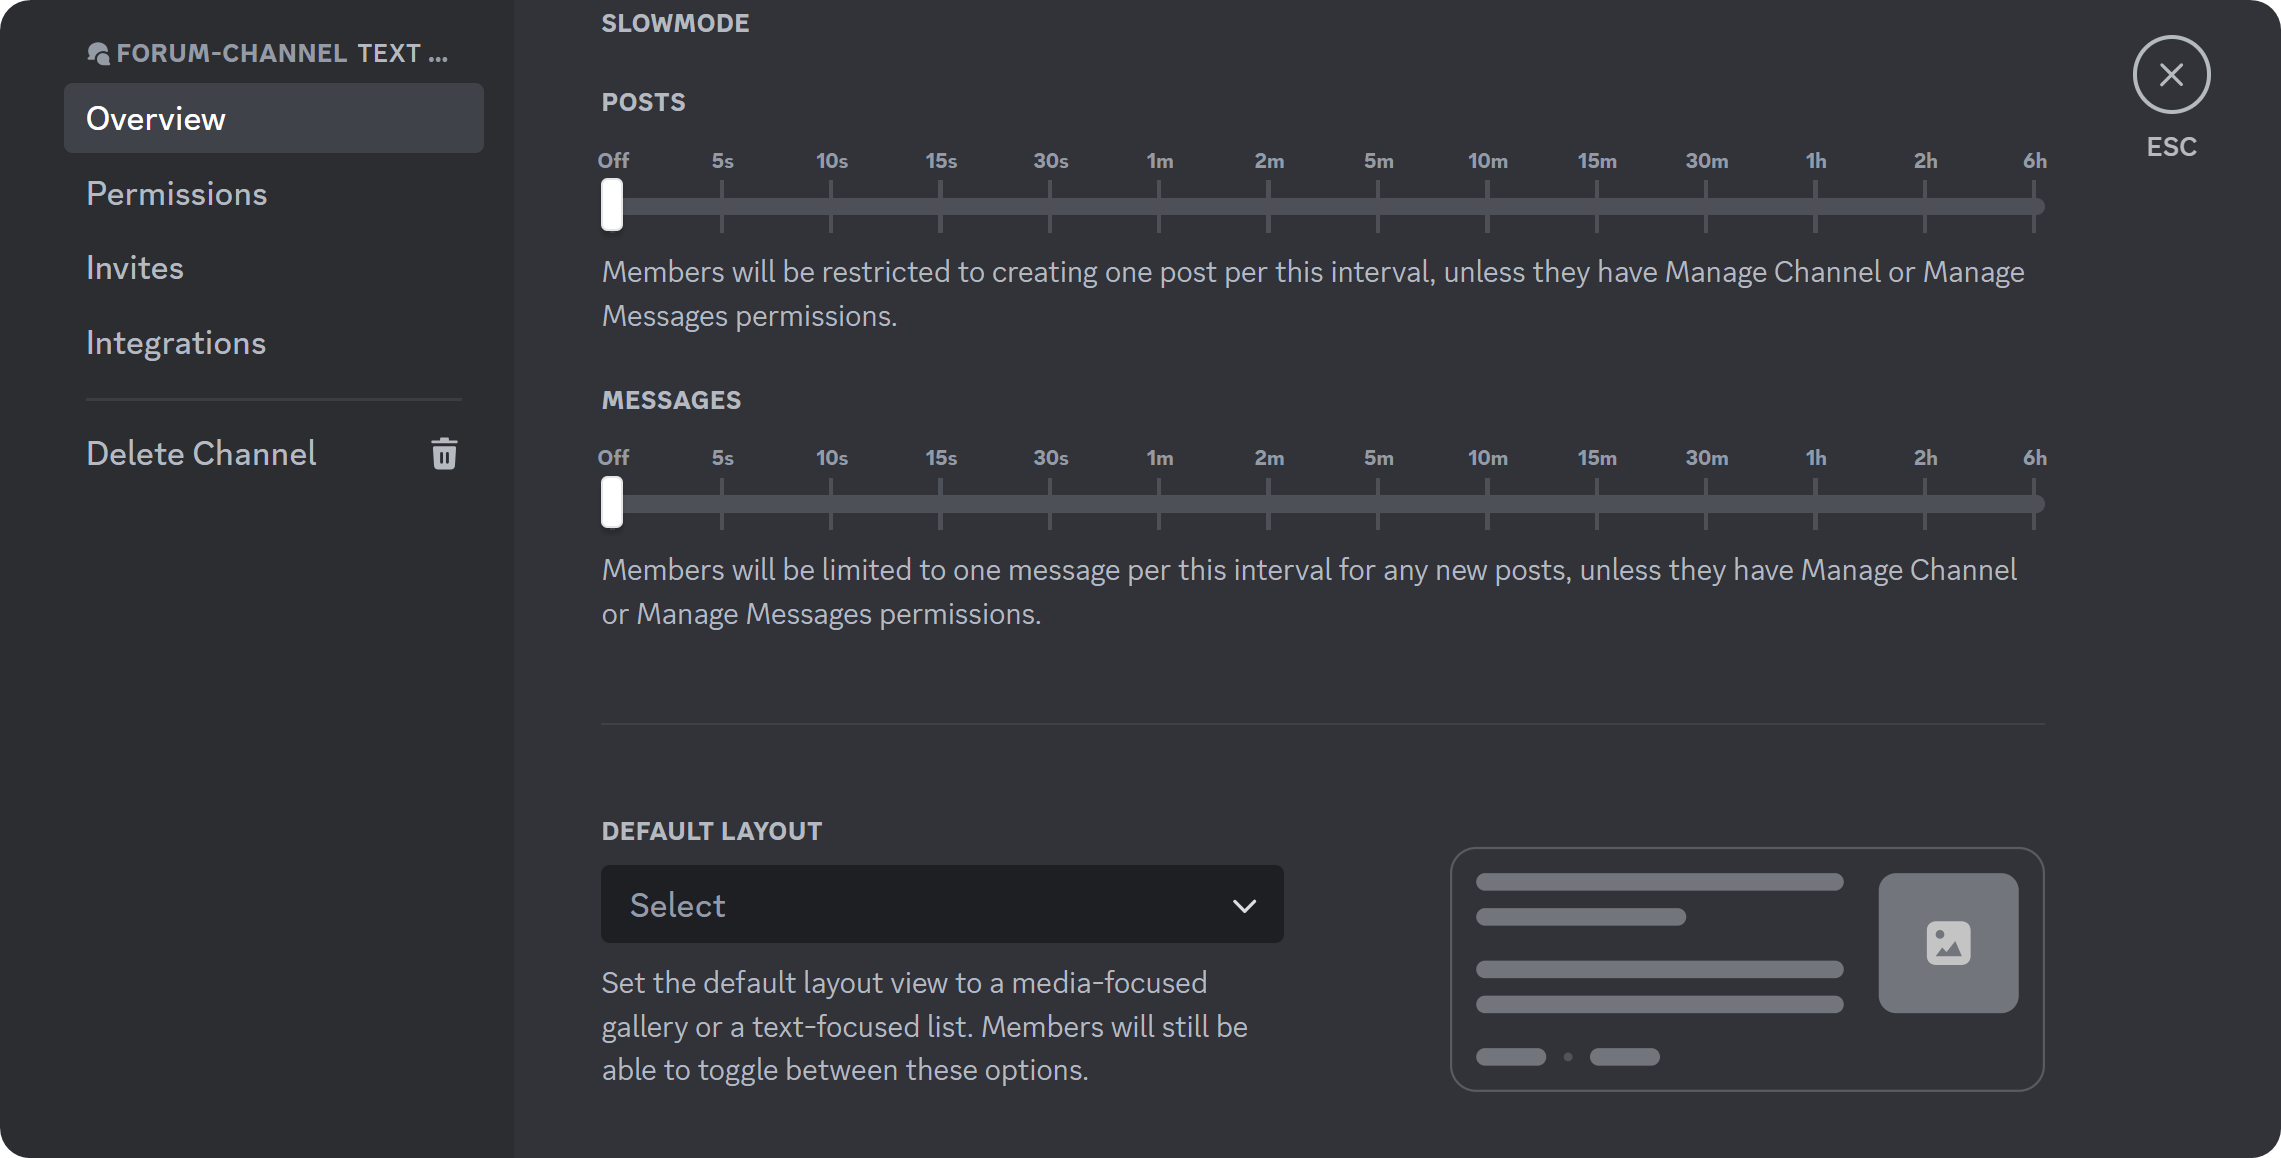Click the MESSAGES slowmode slider handle
This screenshot has width=2281, height=1158.
pyautogui.click(x=612, y=502)
